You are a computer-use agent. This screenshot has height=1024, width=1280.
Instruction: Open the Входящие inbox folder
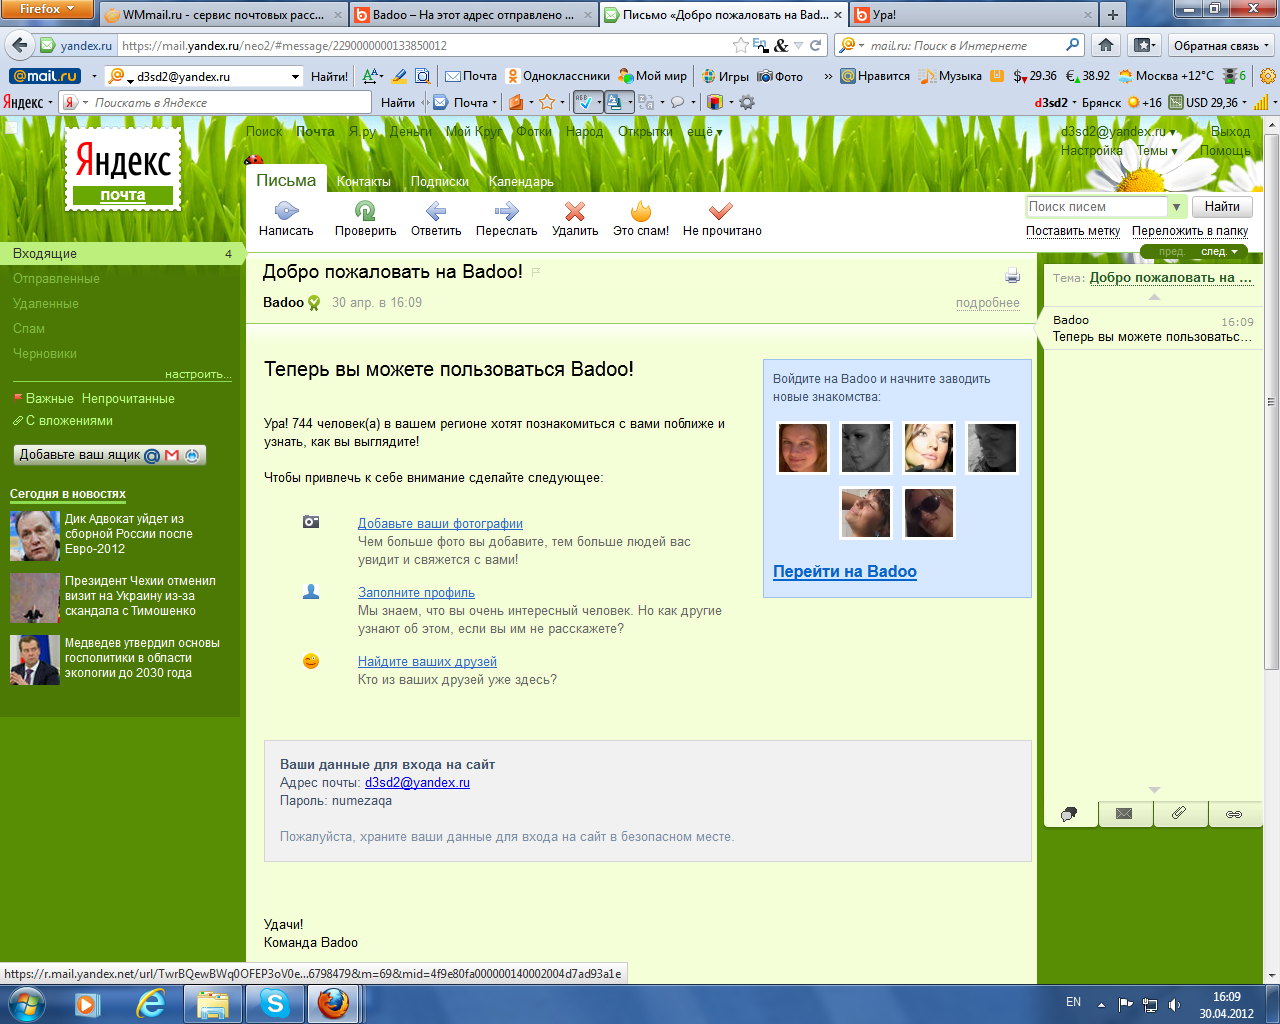tap(120, 254)
